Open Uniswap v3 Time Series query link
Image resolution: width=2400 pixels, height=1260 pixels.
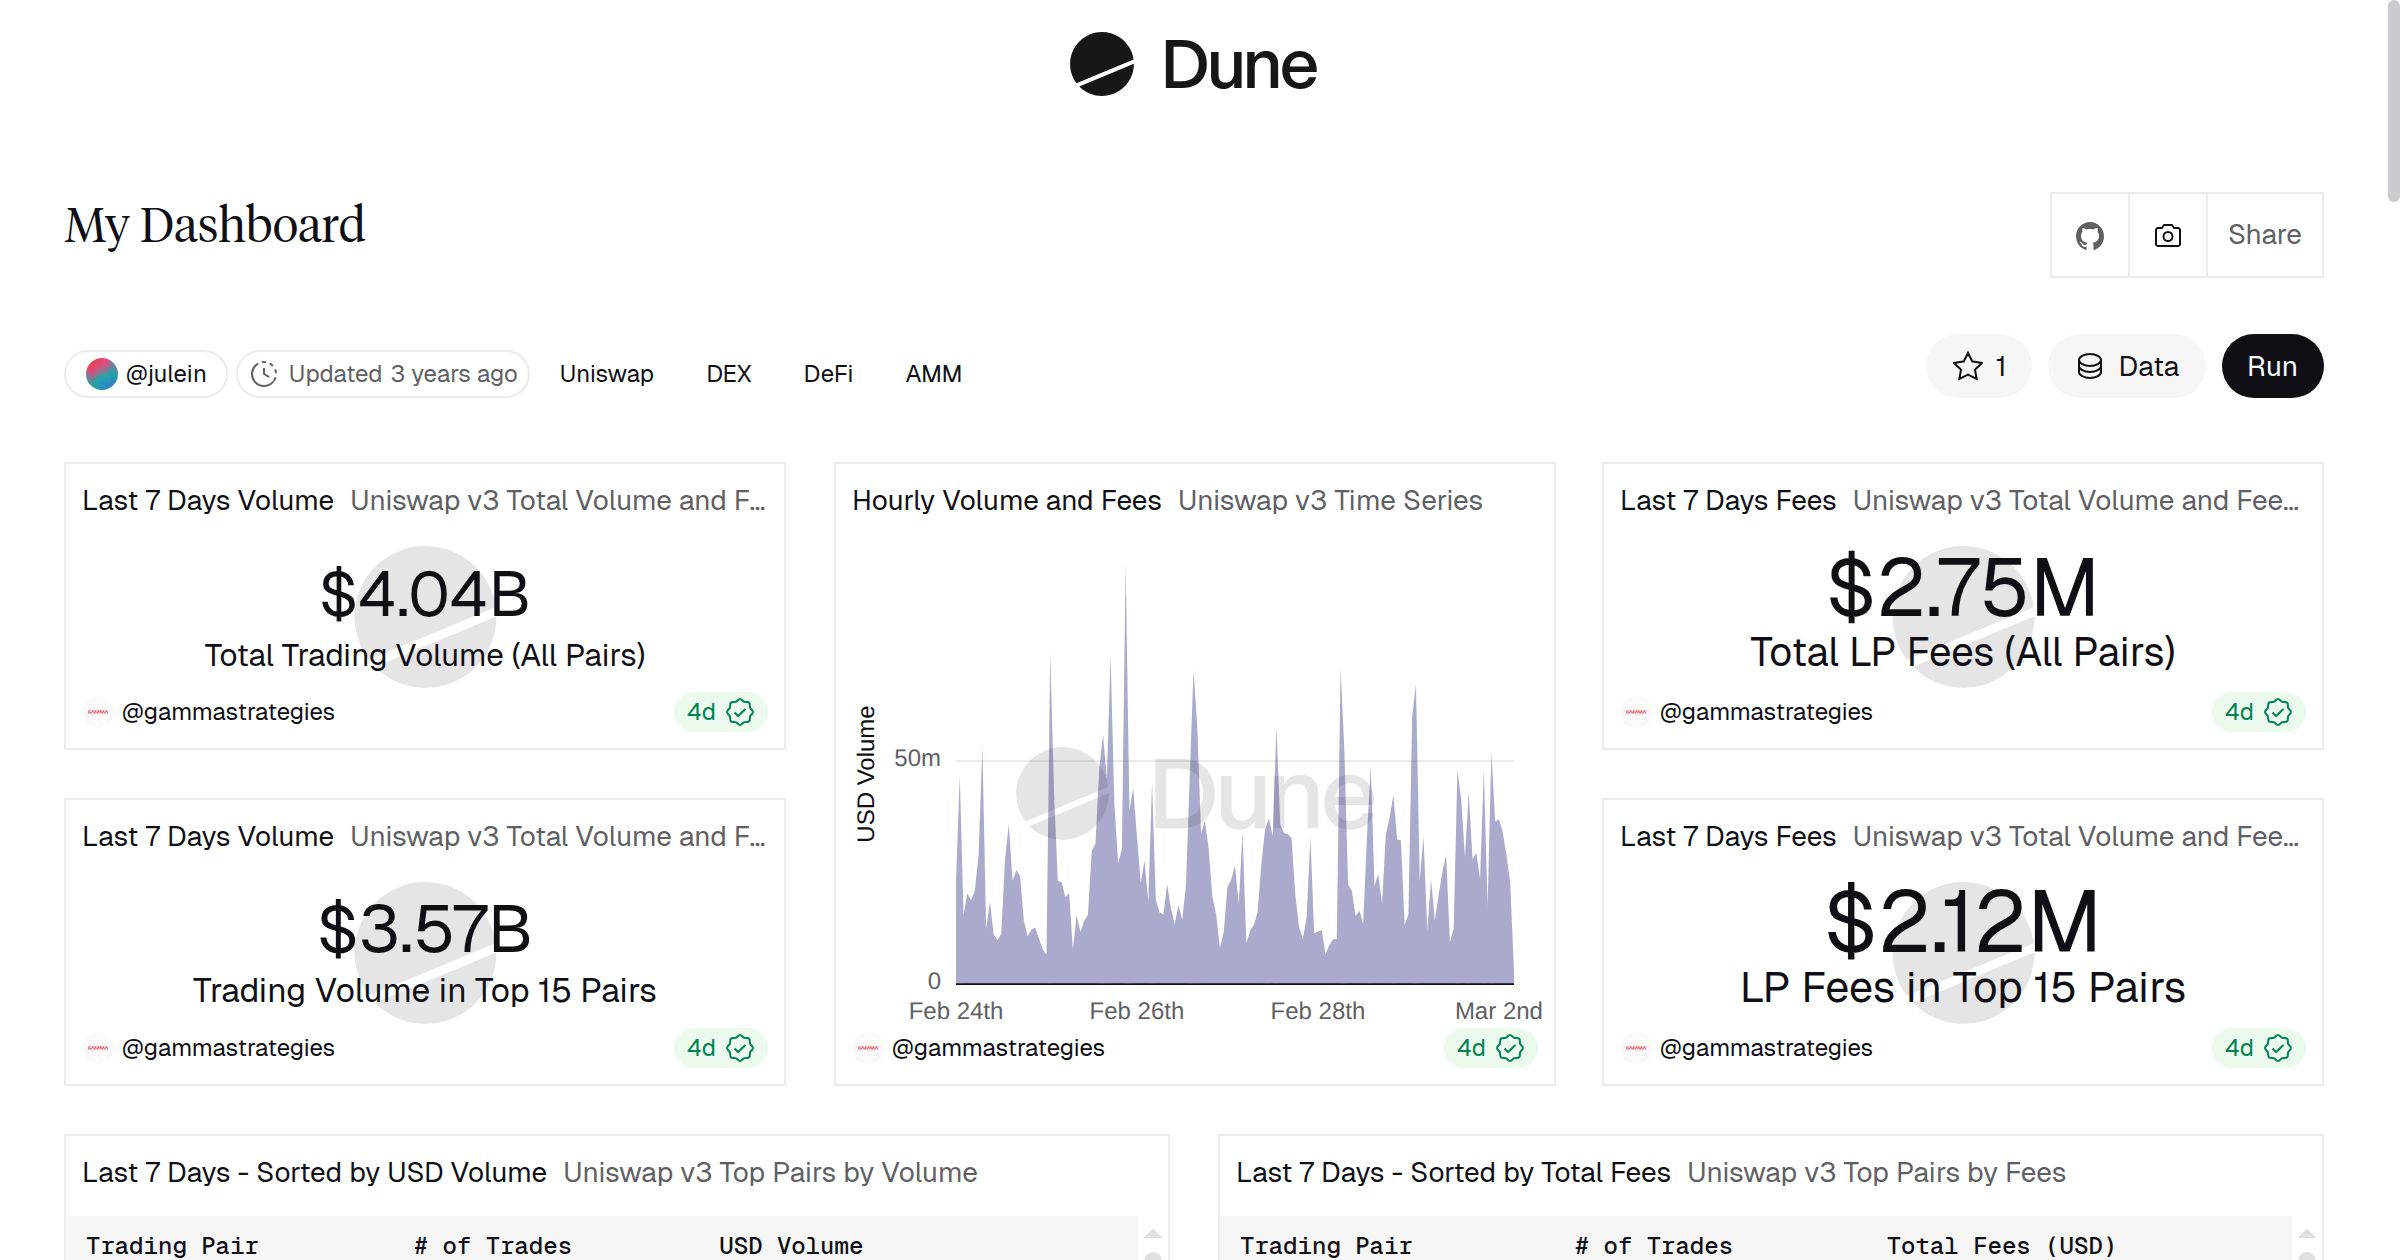(x=1329, y=501)
